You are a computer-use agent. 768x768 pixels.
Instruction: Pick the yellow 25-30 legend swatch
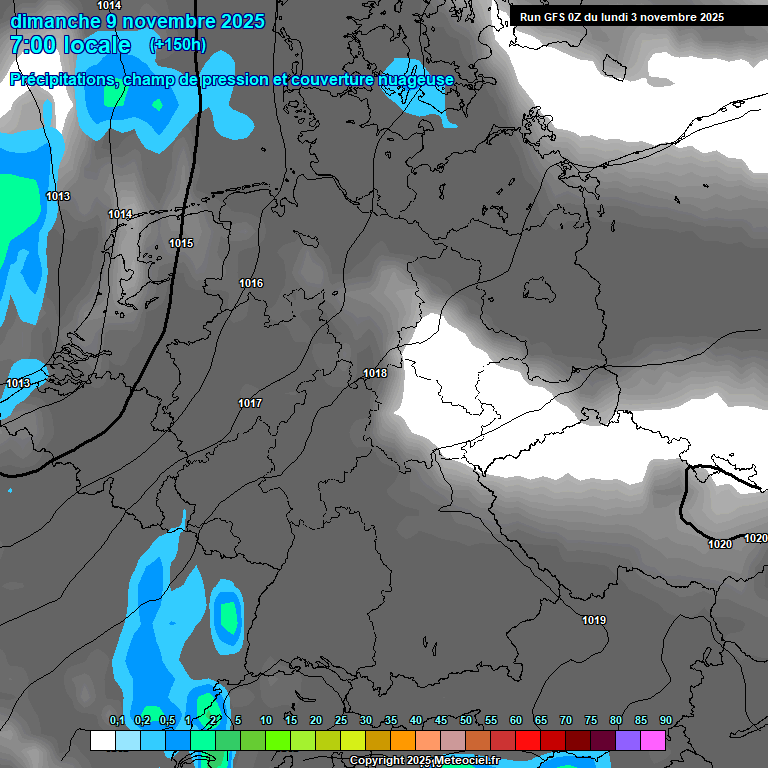pyautogui.click(x=353, y=740)
